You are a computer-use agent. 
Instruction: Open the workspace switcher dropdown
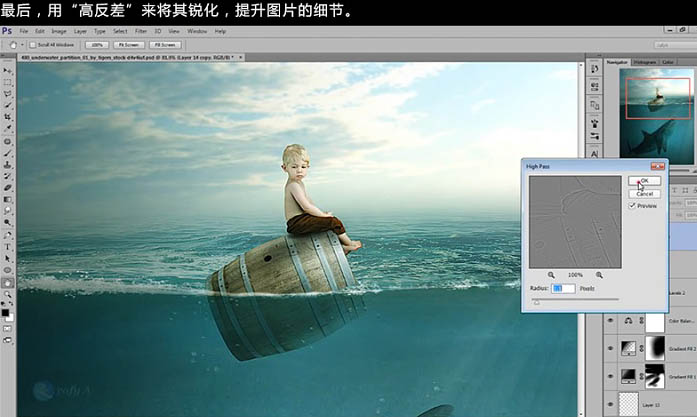(x=675, y=45)
